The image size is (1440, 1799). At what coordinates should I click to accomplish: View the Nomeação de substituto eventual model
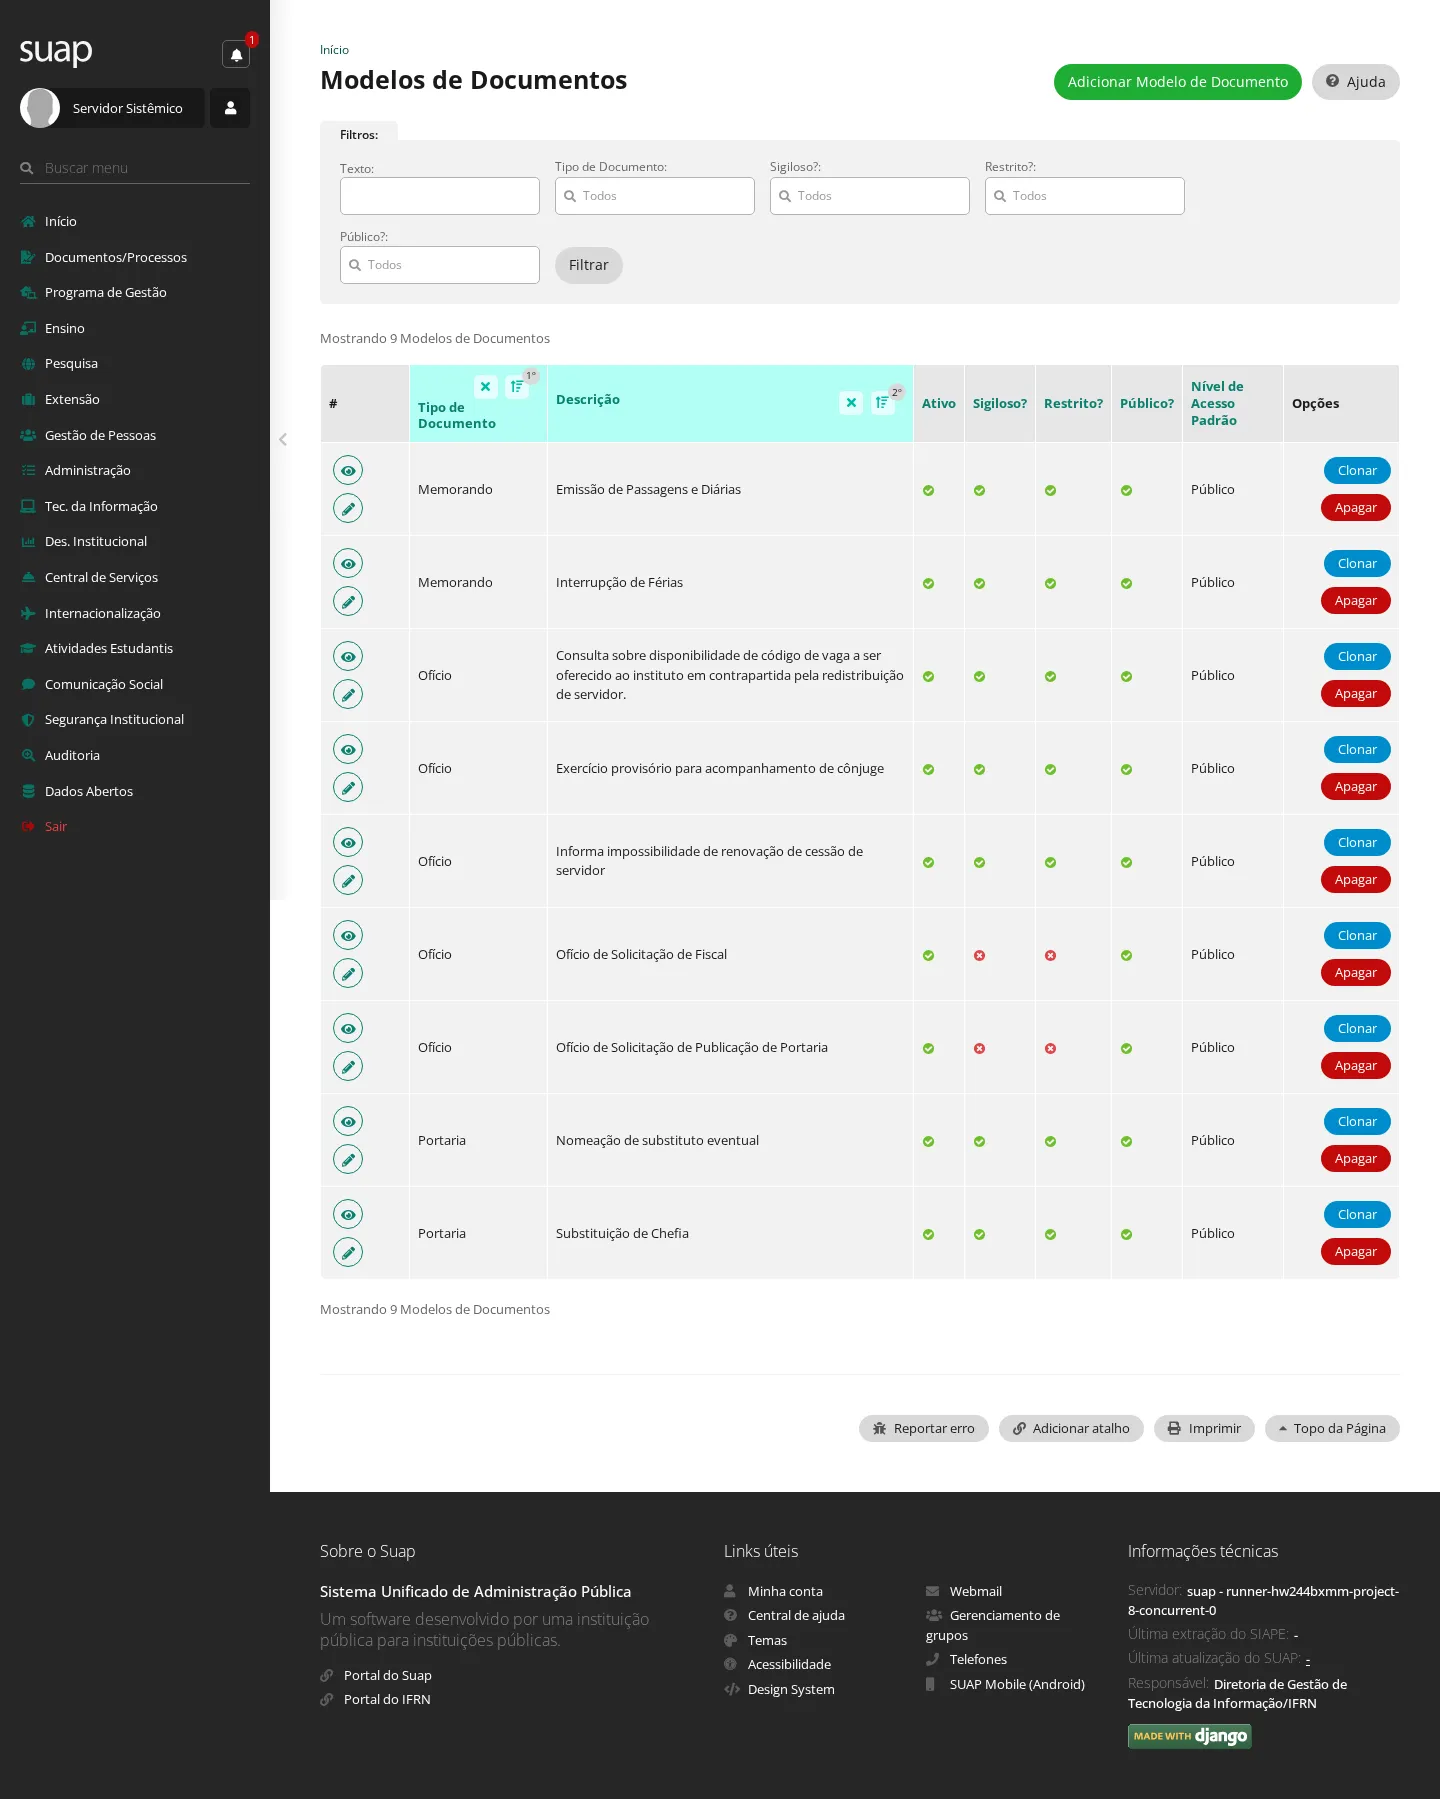pos(348,1121)
